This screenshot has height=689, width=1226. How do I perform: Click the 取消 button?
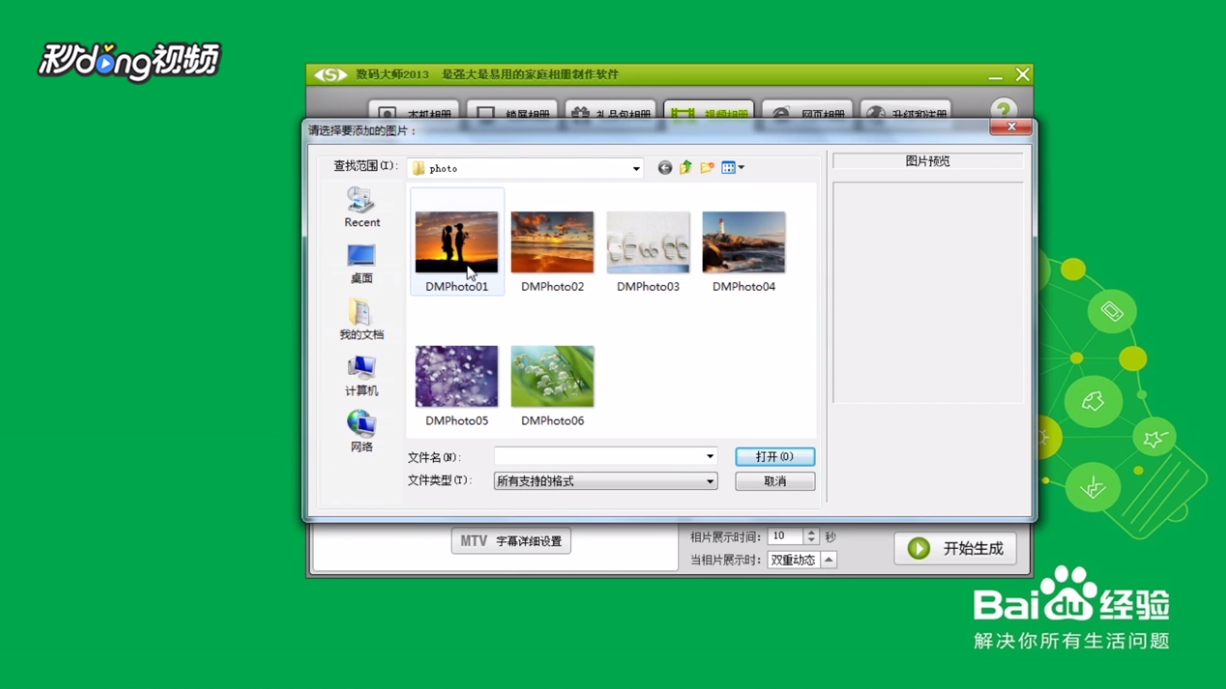(775, 481)
